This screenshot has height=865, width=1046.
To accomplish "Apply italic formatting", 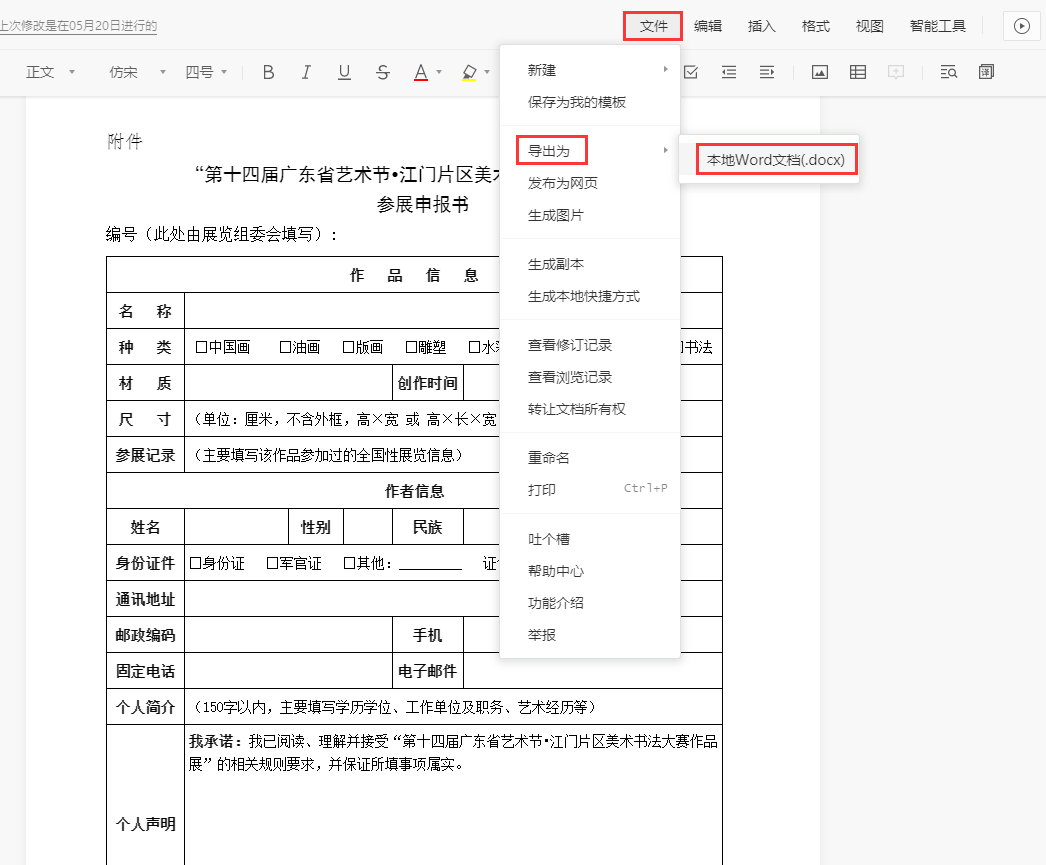I will [306, 72].
